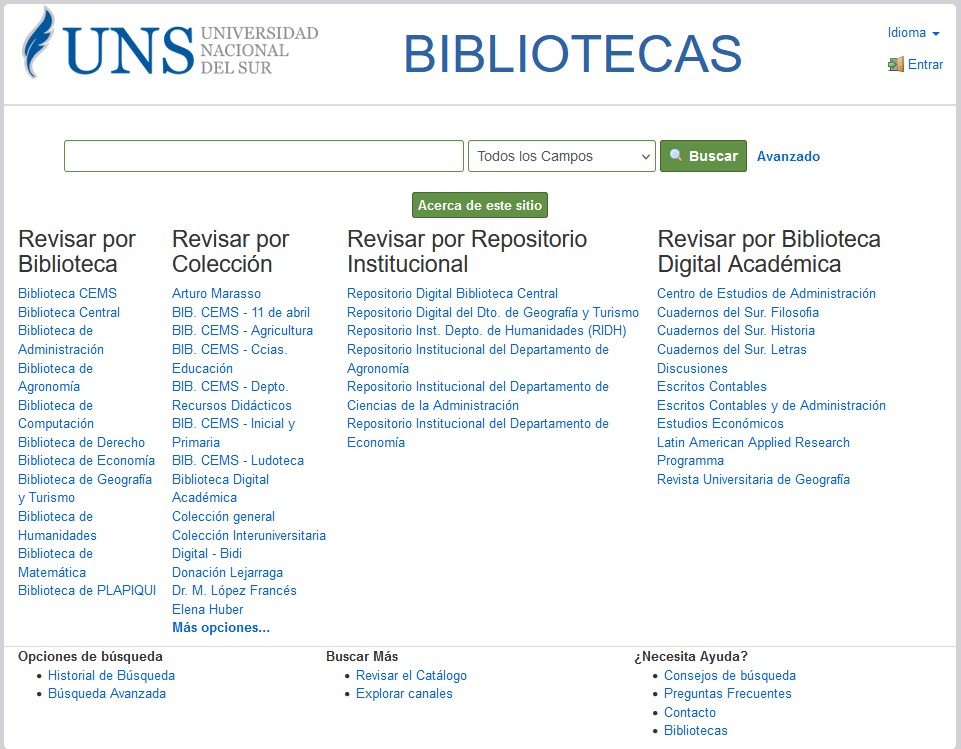Browse BIB. CEMS - Inicial y Primaria
Viewport: 961px width, 749px height.
pyautogui.click(x=234, y=433)
